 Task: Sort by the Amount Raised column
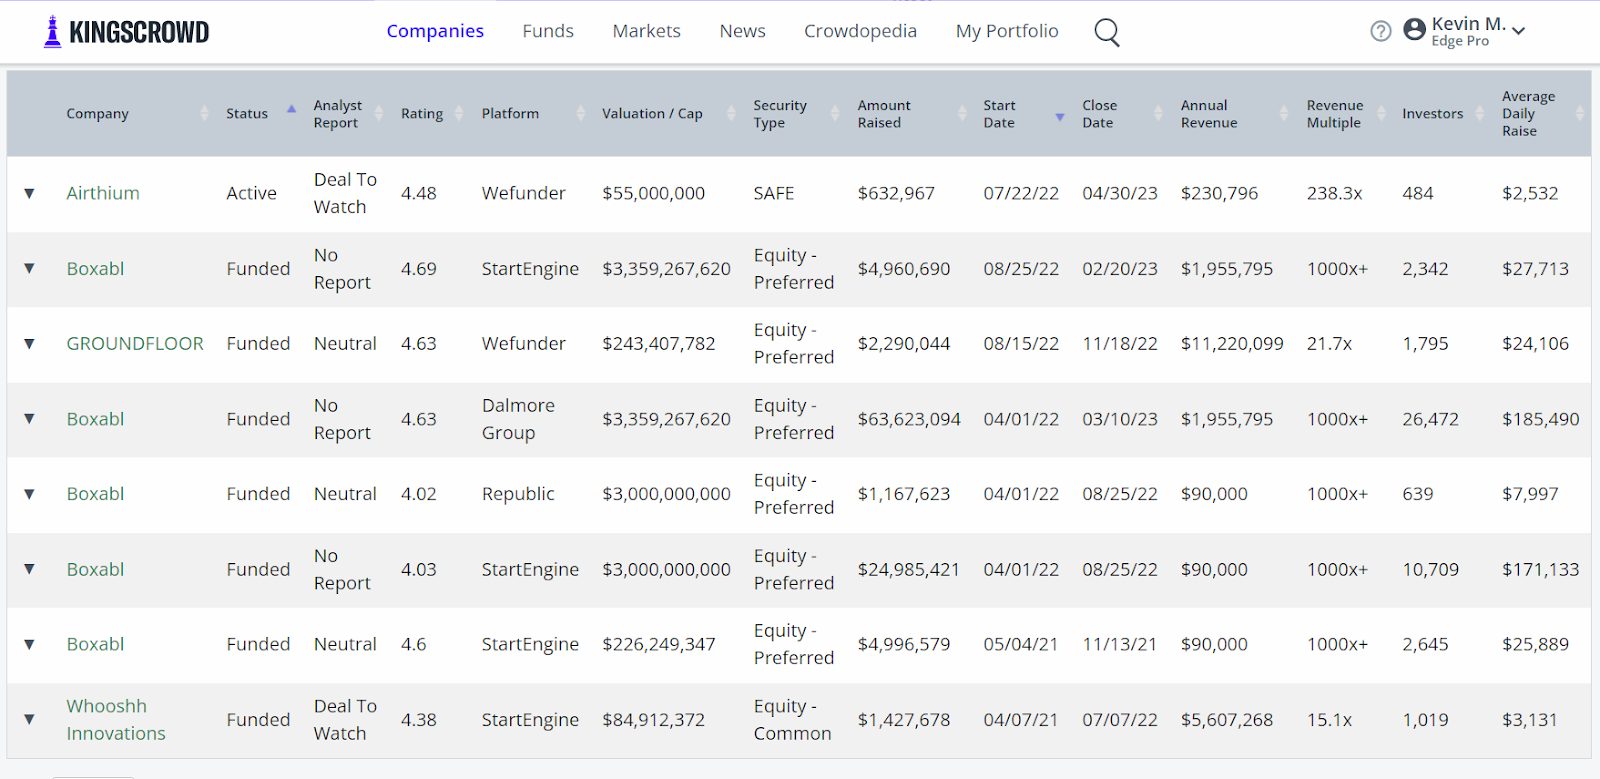pyautogui.click(x=884, y=114)
